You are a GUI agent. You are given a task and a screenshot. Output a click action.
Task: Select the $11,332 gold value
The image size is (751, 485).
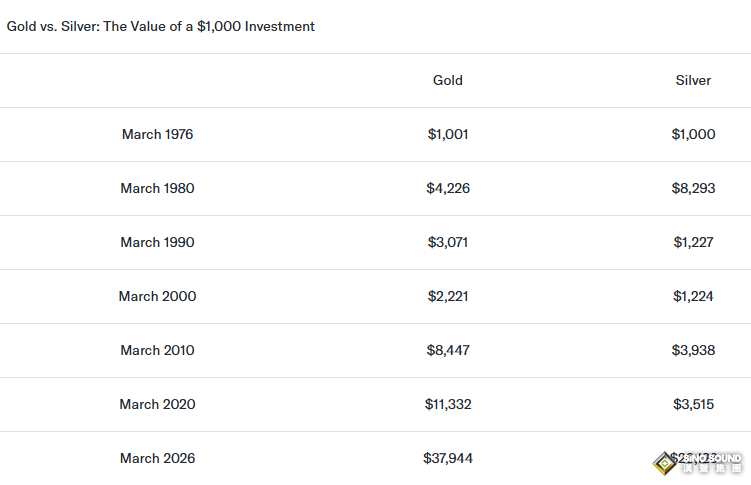pos(447,404)
